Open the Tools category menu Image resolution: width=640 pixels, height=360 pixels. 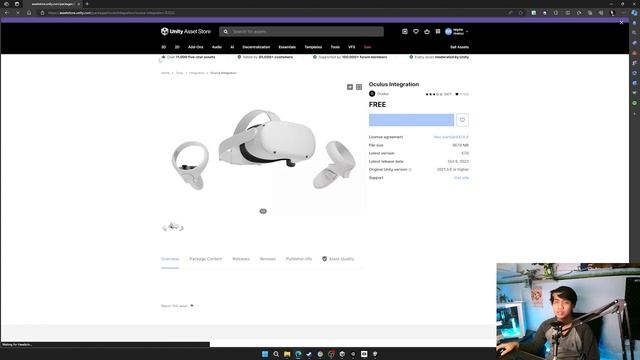tap(335, 47)
